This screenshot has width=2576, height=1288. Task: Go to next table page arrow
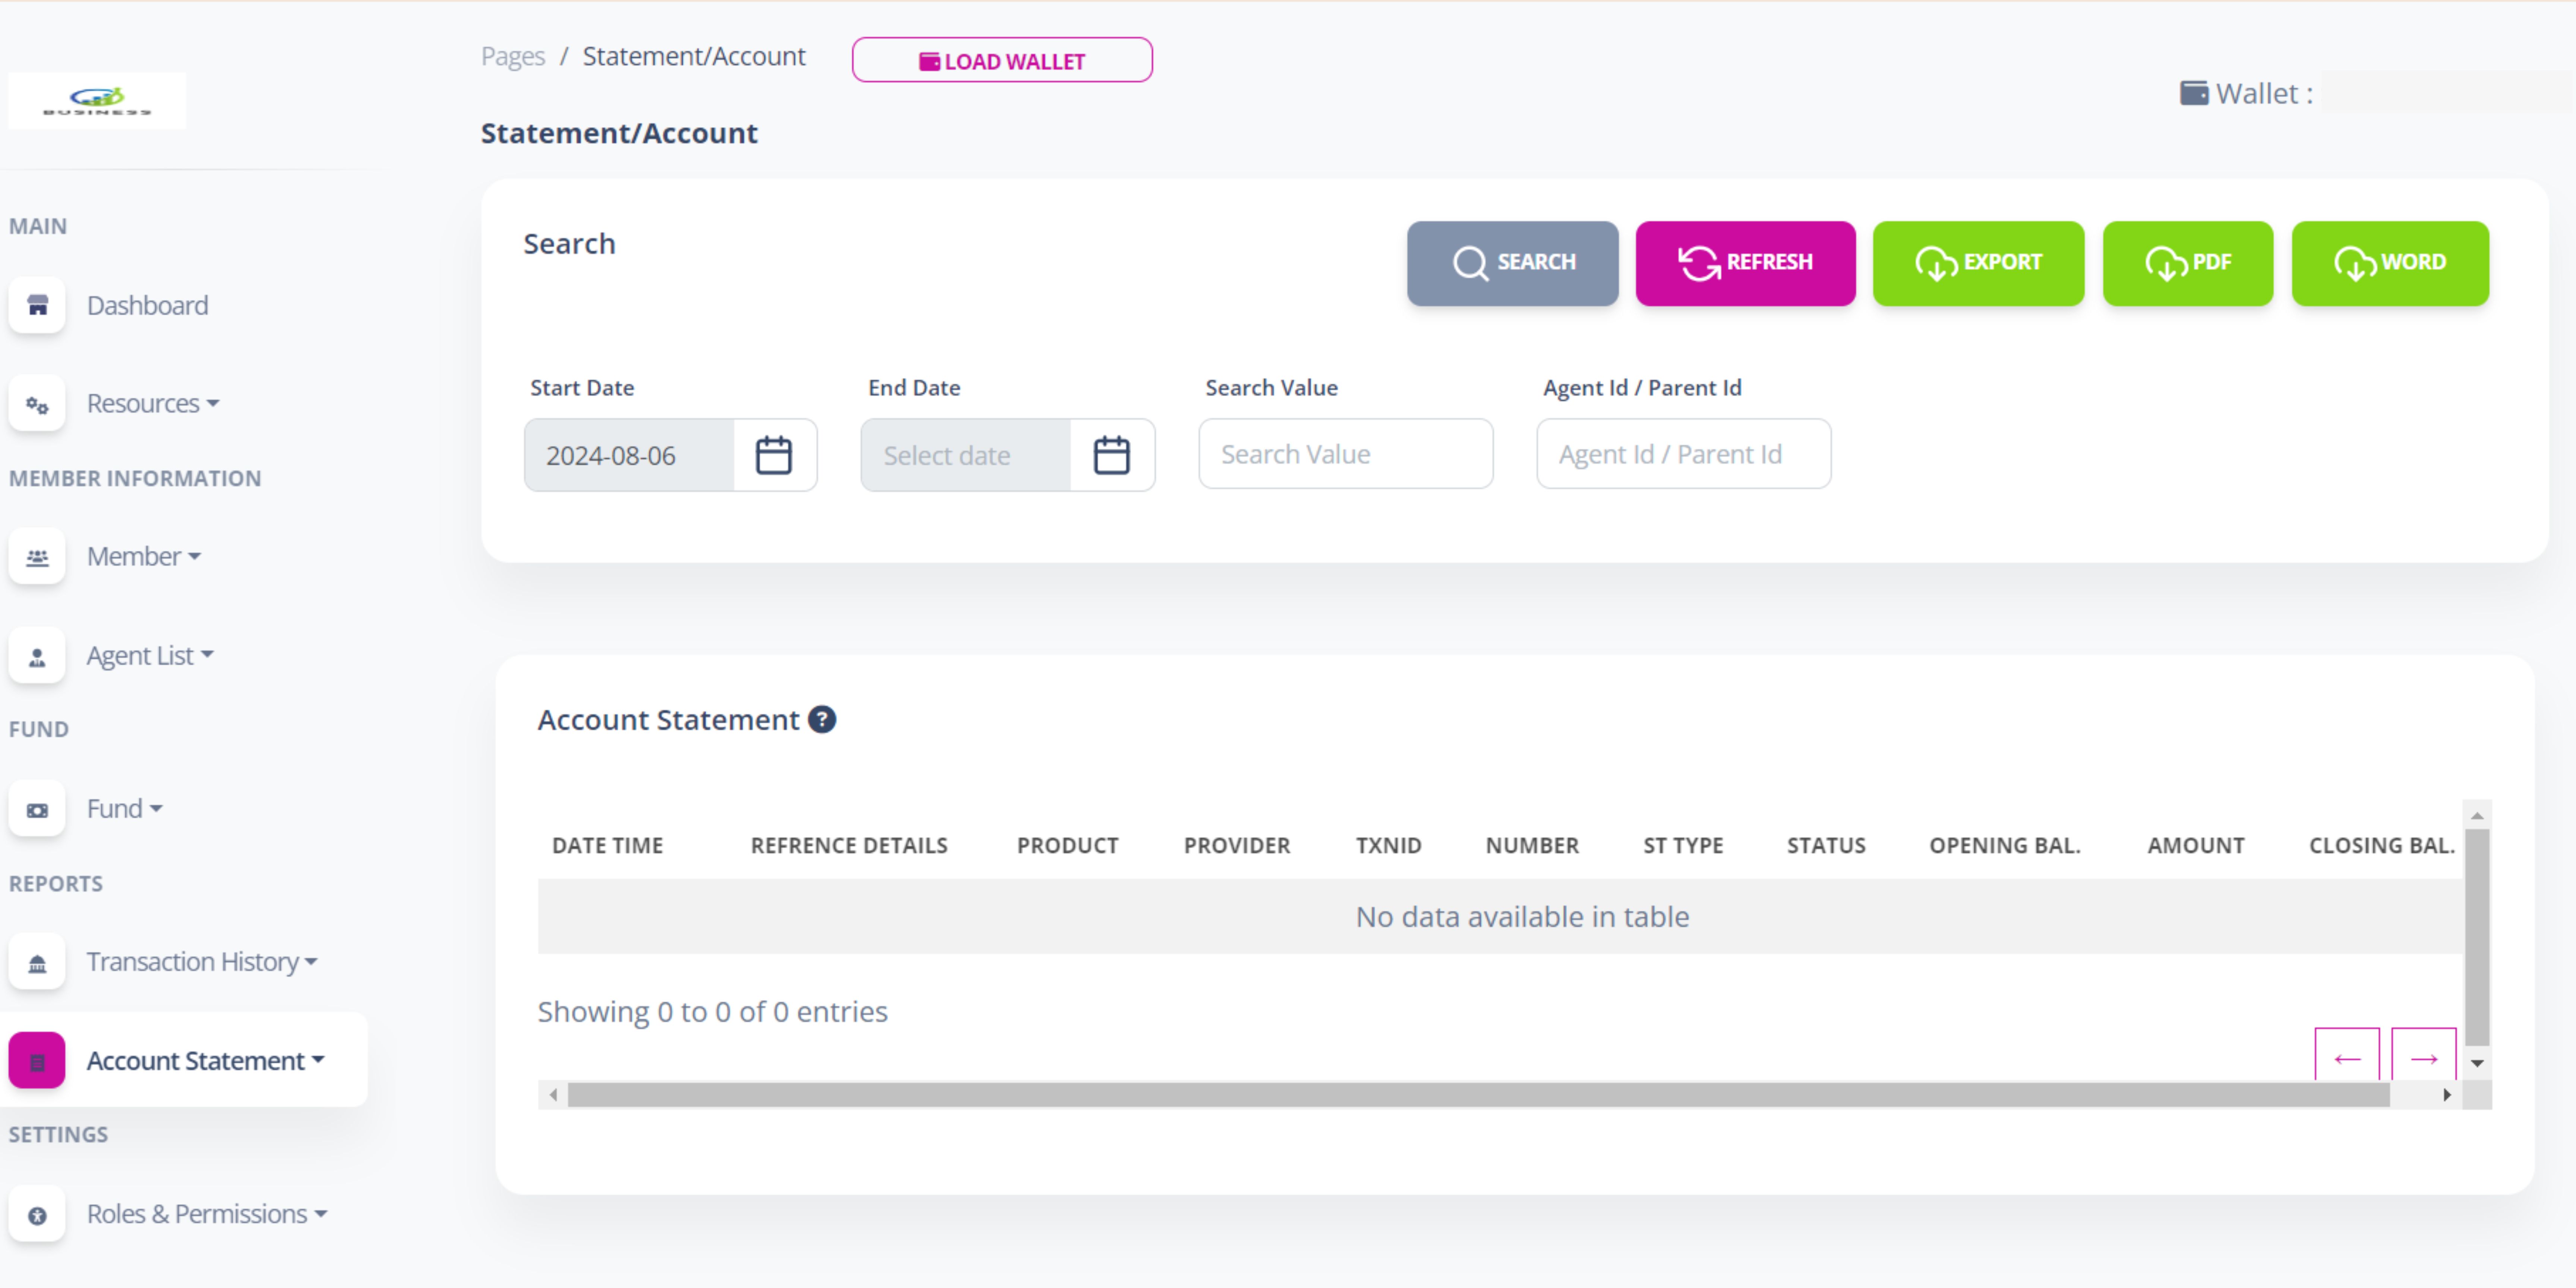2423,1057
